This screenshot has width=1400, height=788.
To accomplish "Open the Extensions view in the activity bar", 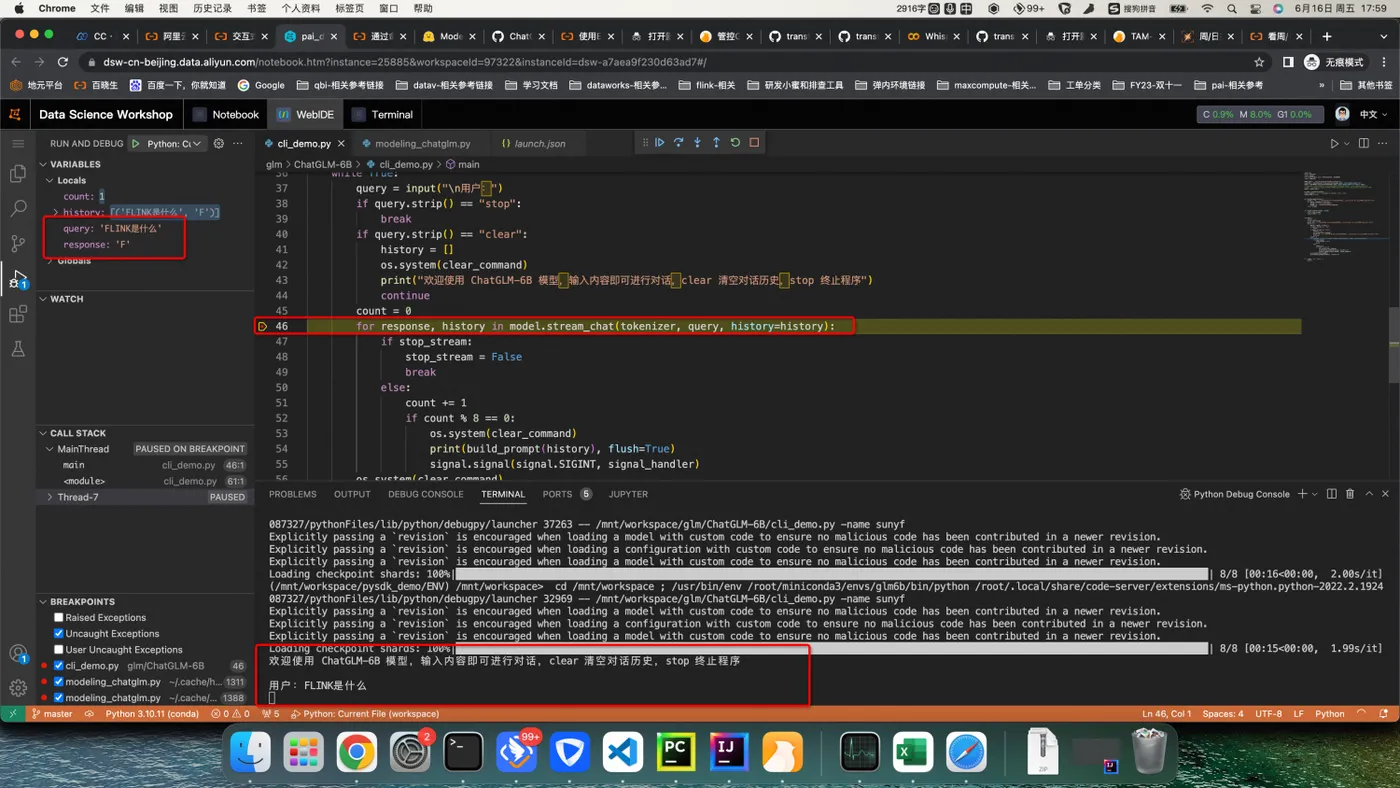I will point(18,314).
